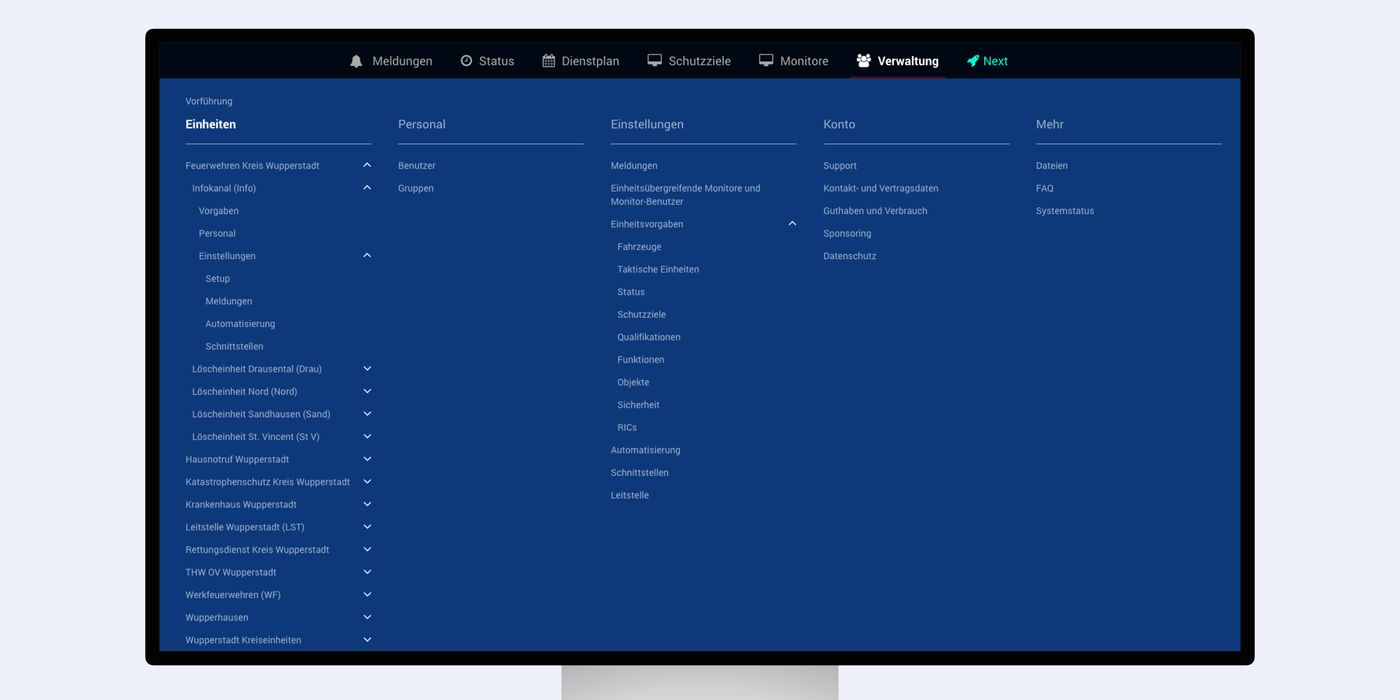Click the users icon beside Verwaltung
Image resolution: width=1400 pixels, height=700 pixels.
coord(864,61)
